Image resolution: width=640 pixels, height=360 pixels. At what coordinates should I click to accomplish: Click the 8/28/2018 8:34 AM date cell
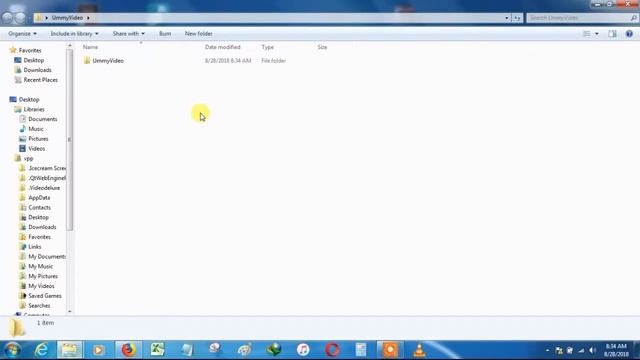pyautogui.click(x=228, y=60)
